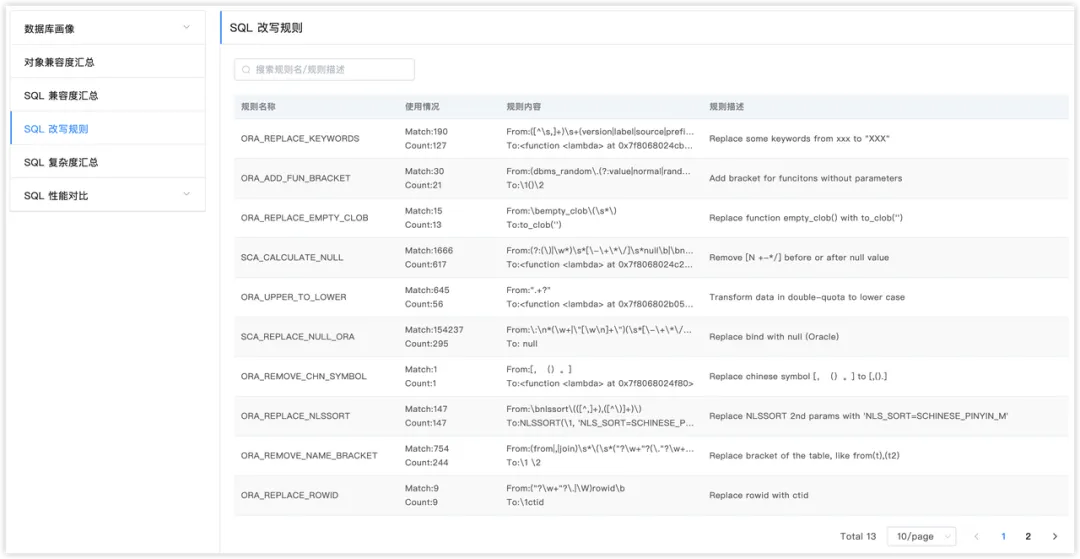Go to previous page arrow

(x=976, y=536)
